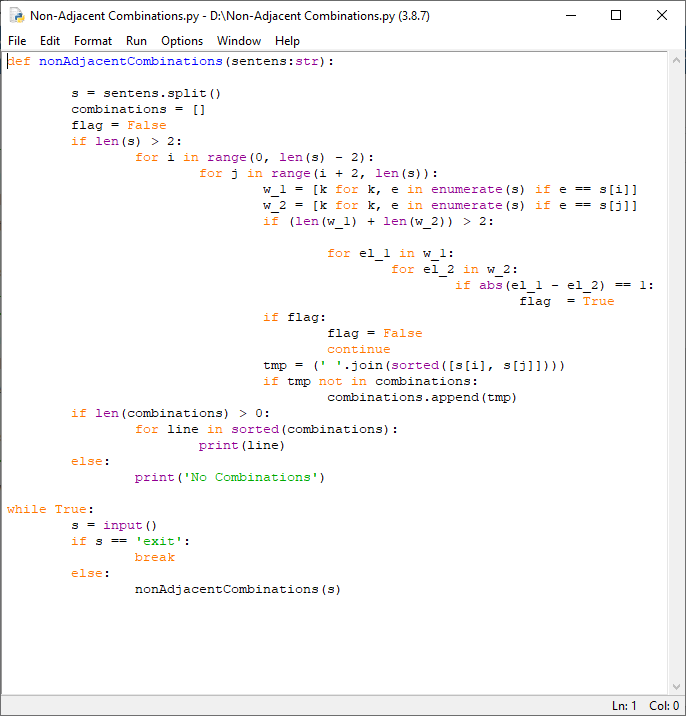The height and width of the screenshot is (716, 686).
Task: Click the Col: 0 status bar indicator
Action: point(664,706)
